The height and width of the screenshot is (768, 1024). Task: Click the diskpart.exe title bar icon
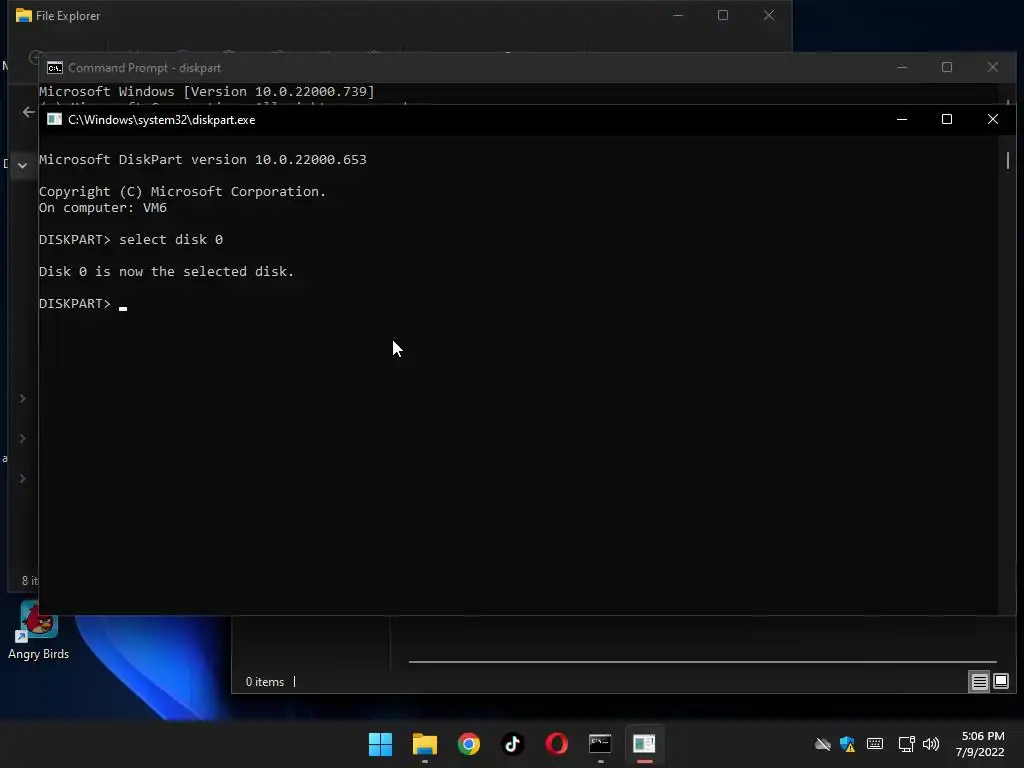click(54, 120)
